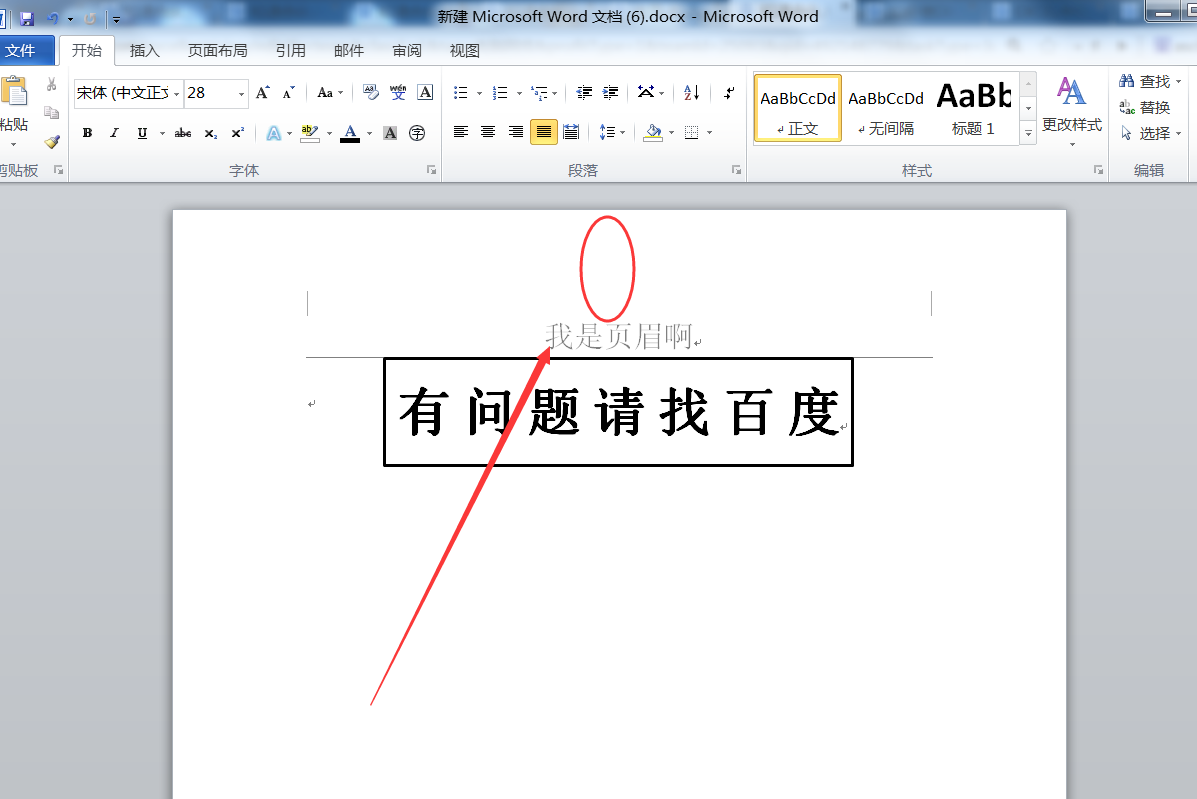1197x799 pixels.
Task: Toggle Bold formatting
Action: click(88, 134)
